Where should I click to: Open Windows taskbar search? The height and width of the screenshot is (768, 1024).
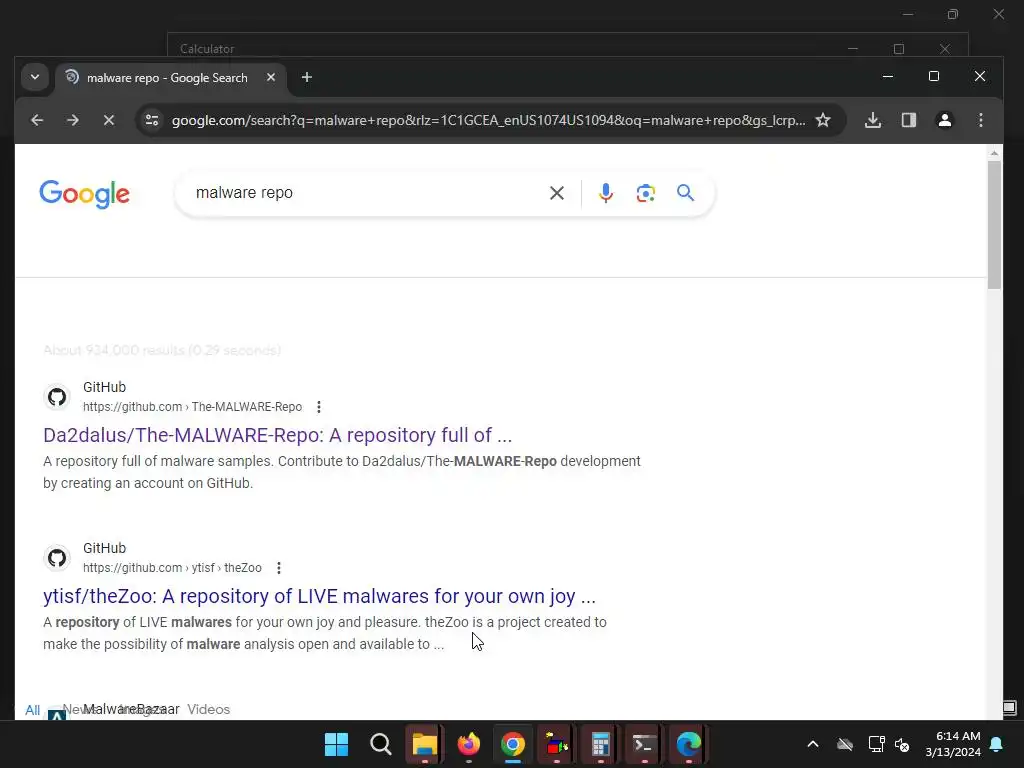(x=381, y=744)
